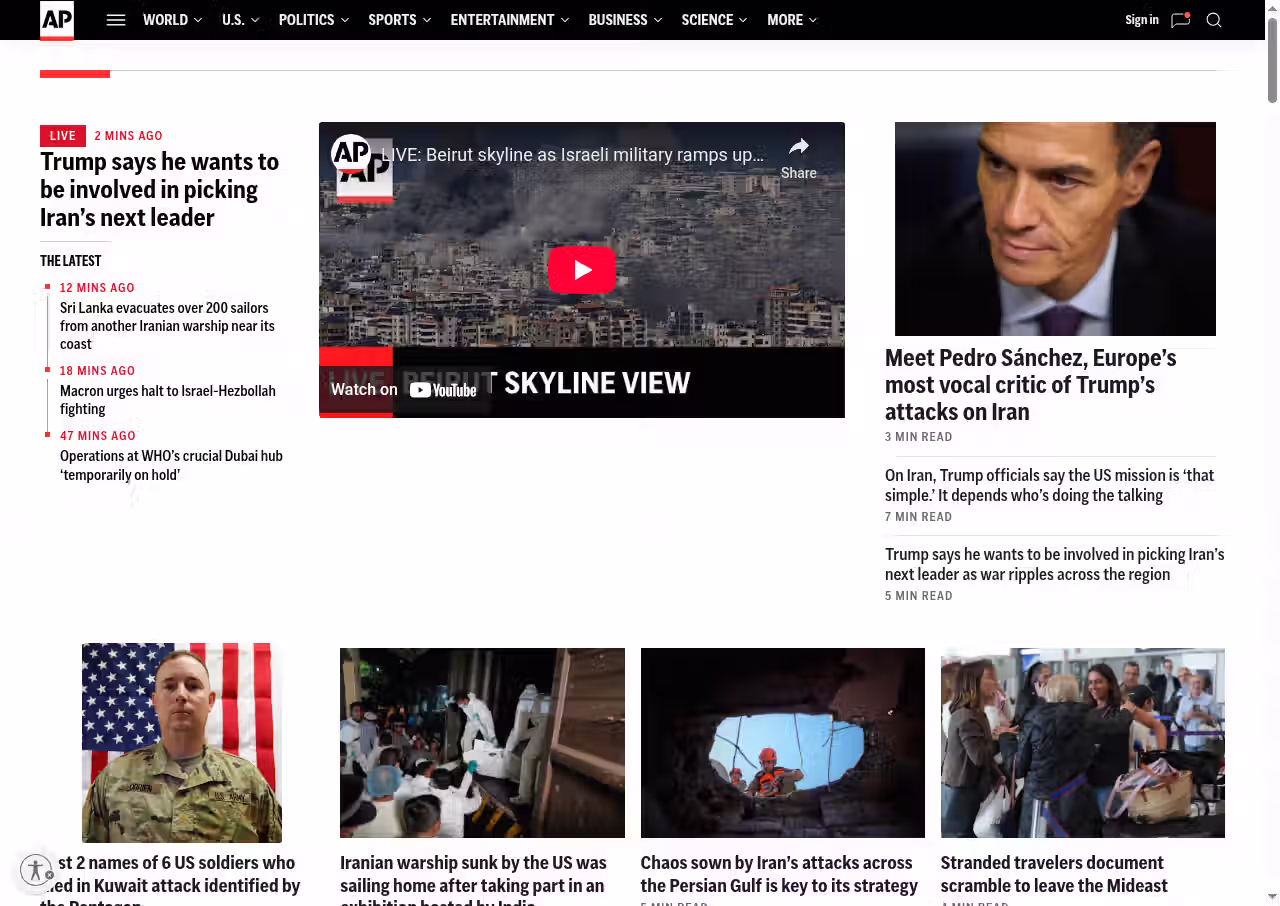Viewport: 1280px width, 906px height.
Task: Click the AP logo in header
Action: [57, 20]
